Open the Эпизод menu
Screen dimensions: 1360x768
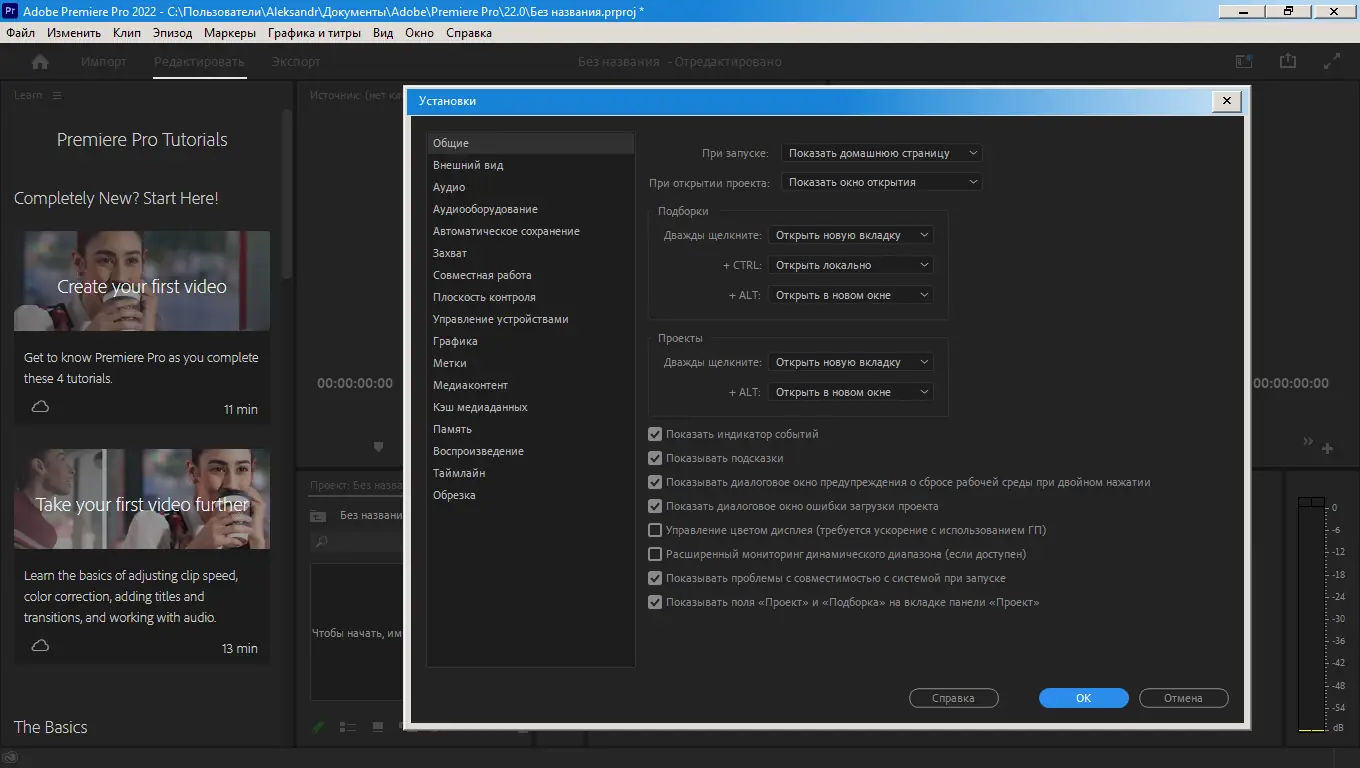pos(173,33)
